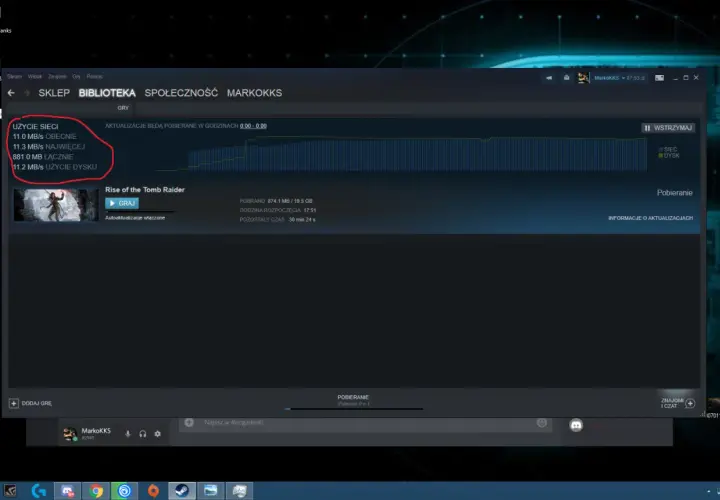
Task: Open ZNAJOMI I CZAT friends list
Action: [x=672, y=403]
